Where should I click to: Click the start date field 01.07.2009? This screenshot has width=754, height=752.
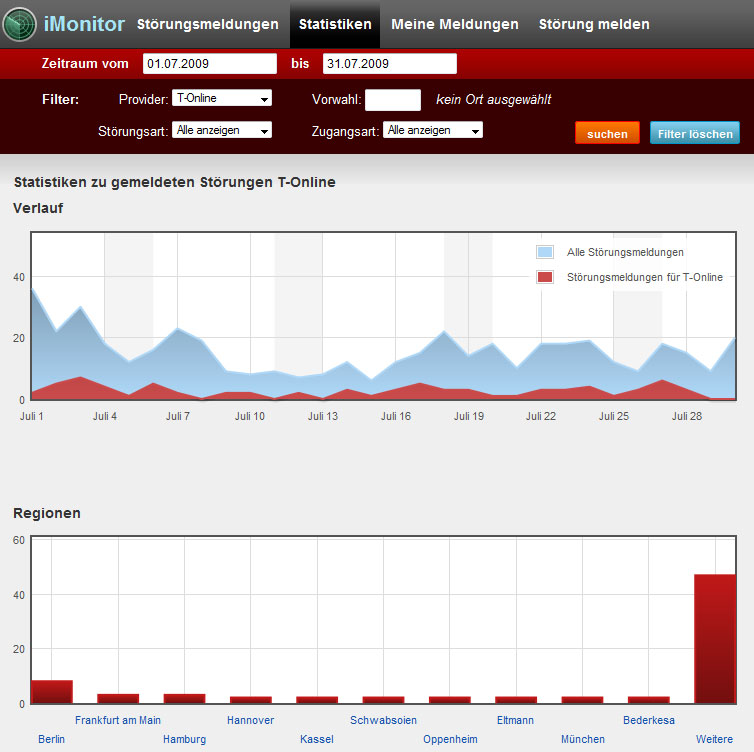[x=209, y=64]
